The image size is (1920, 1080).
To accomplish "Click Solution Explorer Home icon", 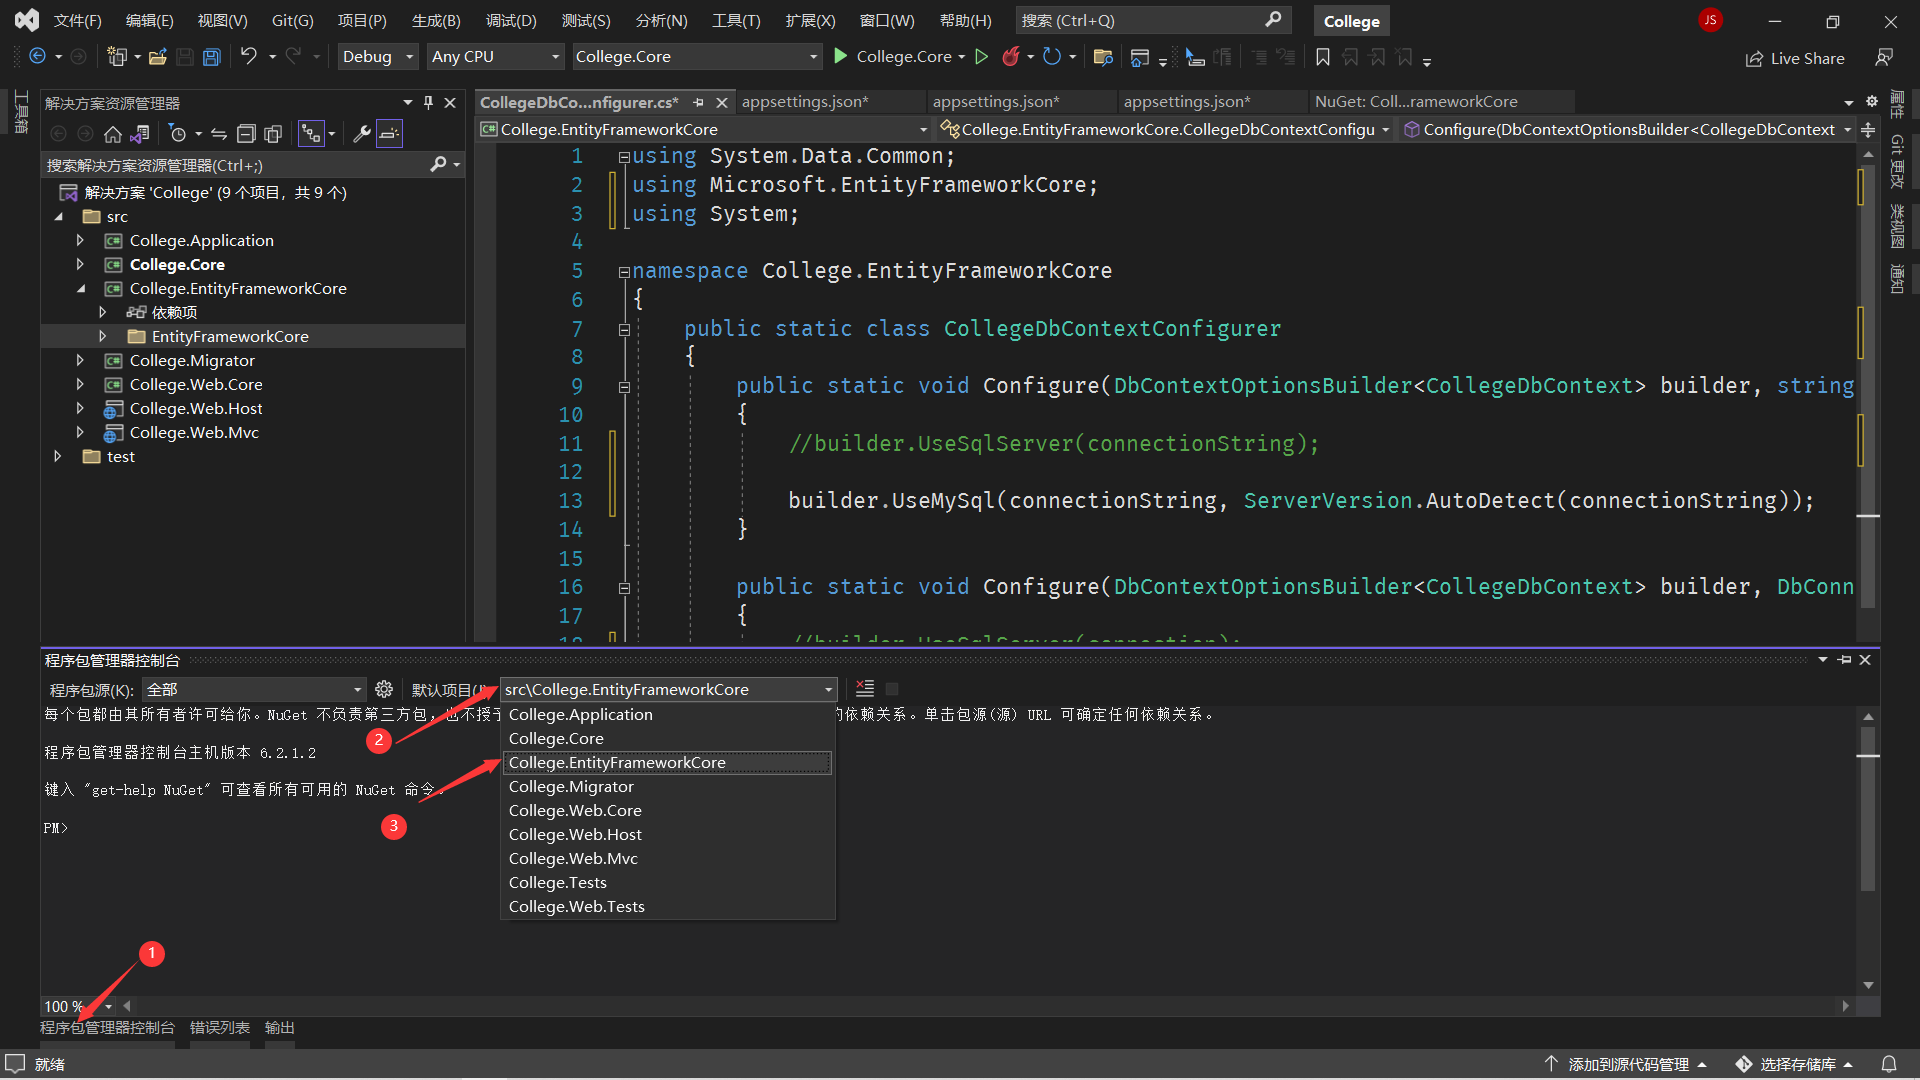I will [113, 134].
